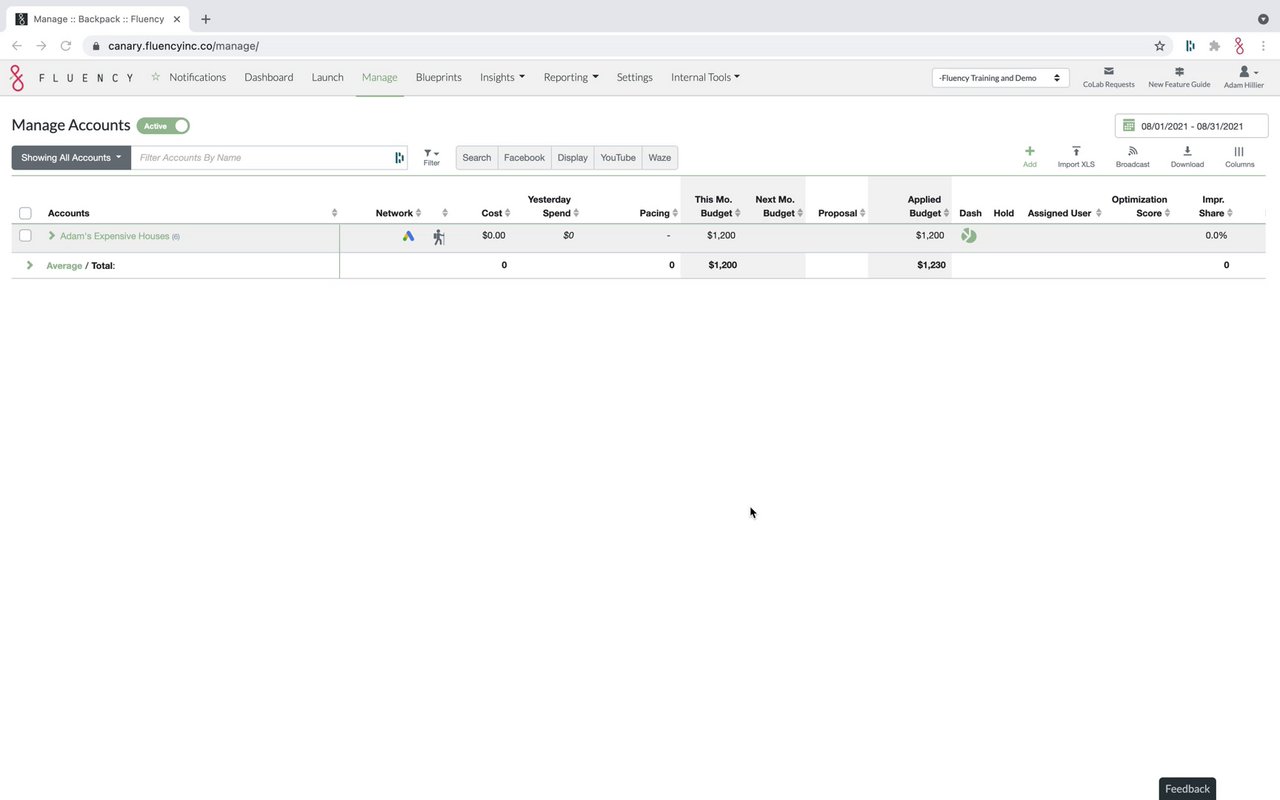Filter accounts by YouTube channel
This screenshot has height=800, width=1280.
pos(618,158)
